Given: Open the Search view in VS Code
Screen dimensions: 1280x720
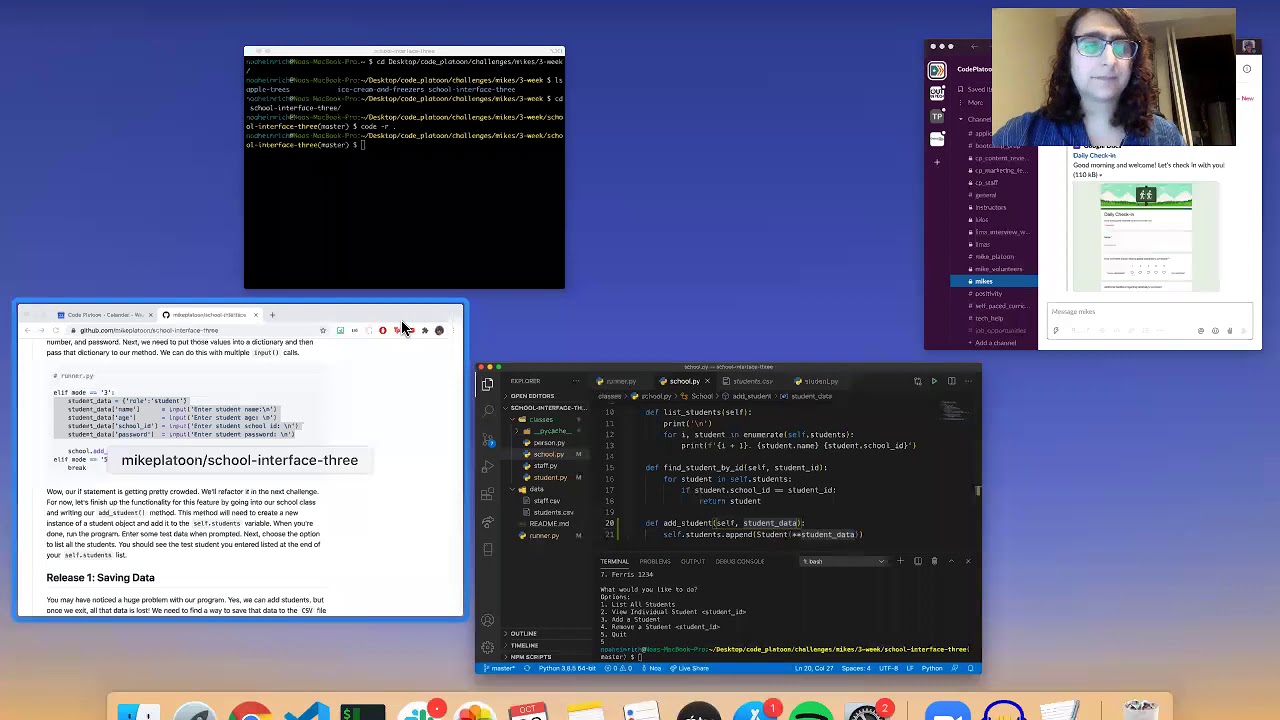Looking at the screenshot, I should 487,411.
